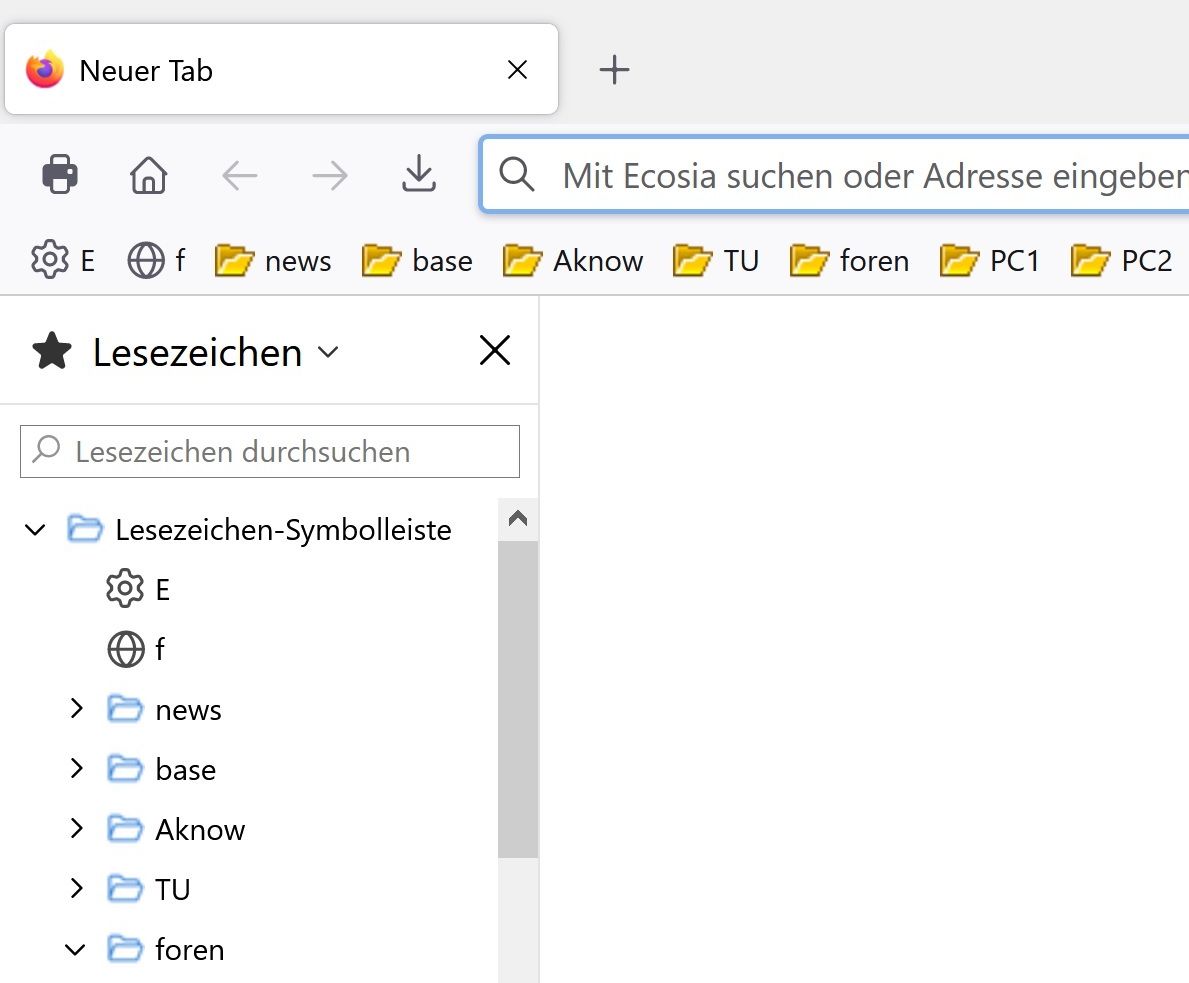The image size is (1189, 983).
Task: Close the Lesezeichen sidebar
Action: pyautogui.click(x=495, y=351)
